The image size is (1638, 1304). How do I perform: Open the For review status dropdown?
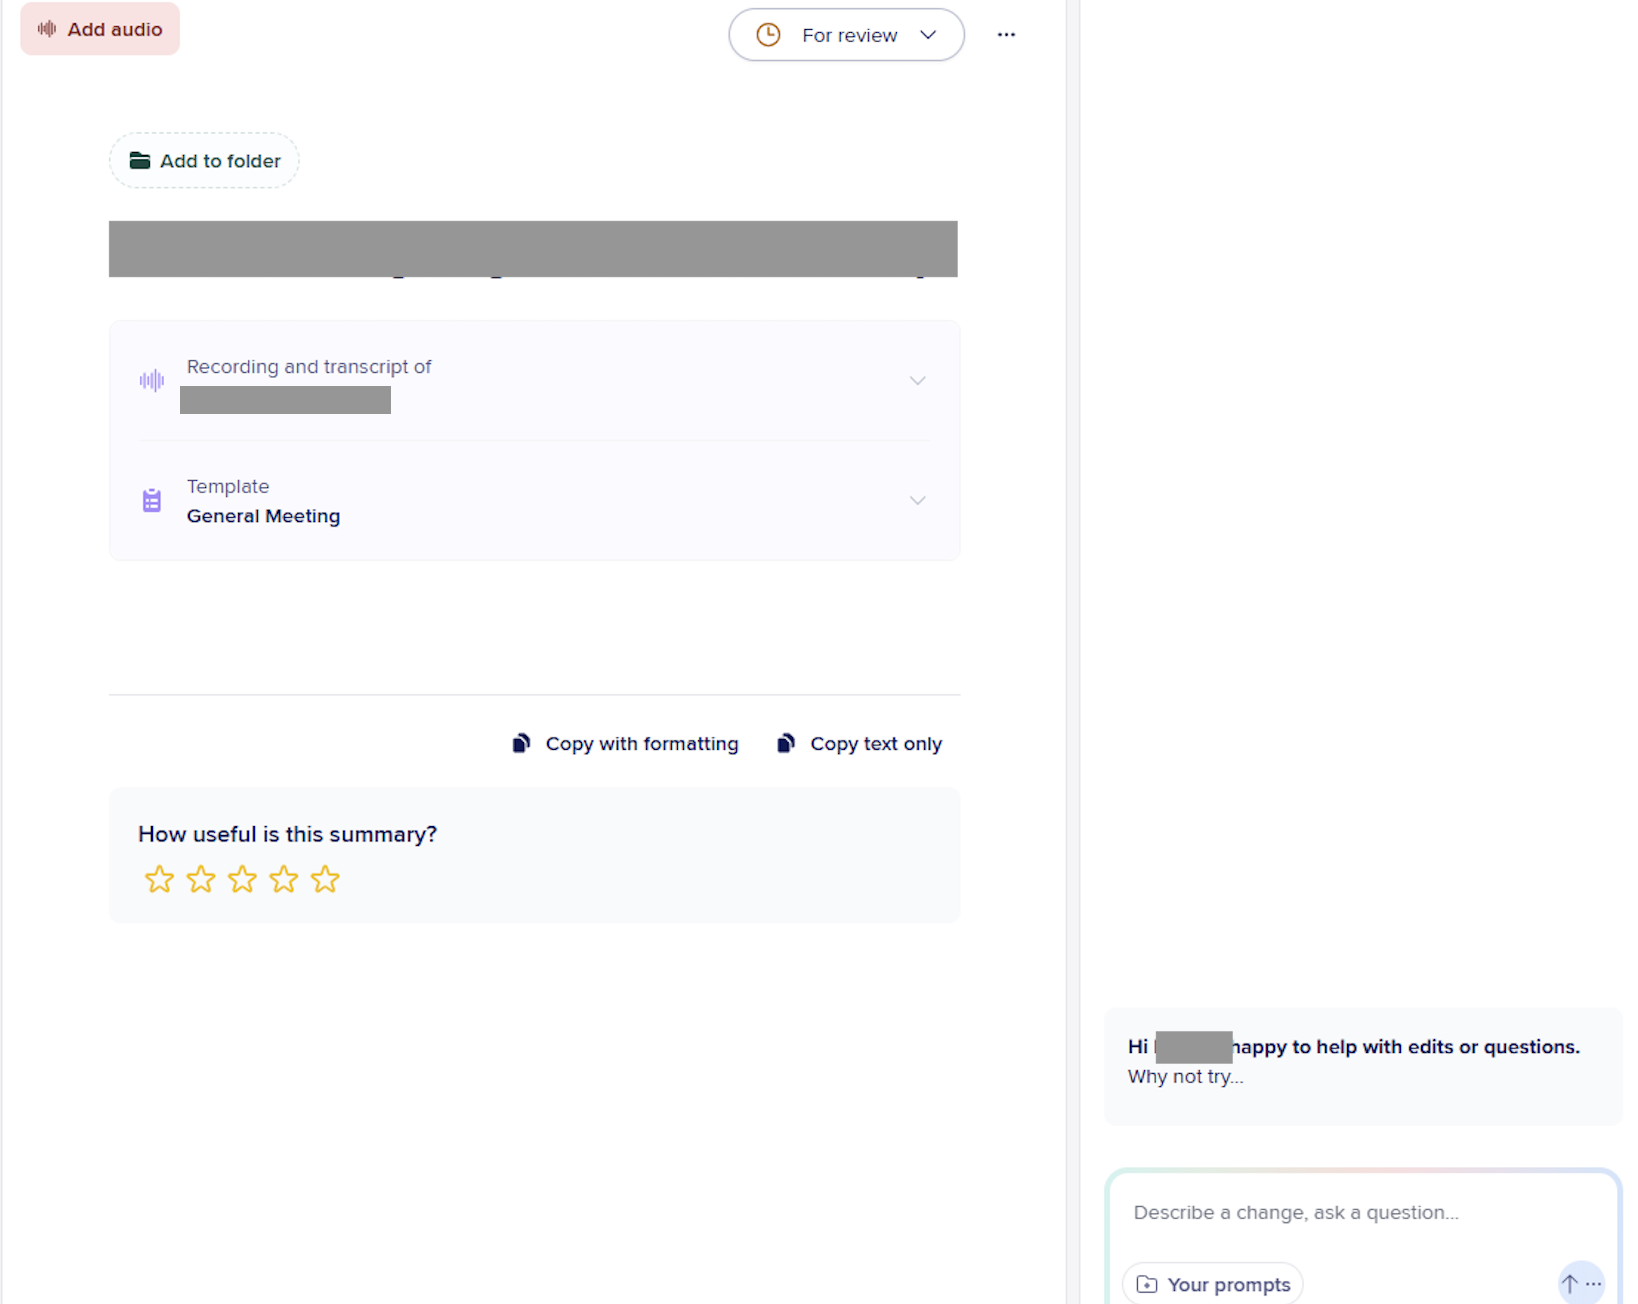[846, 34]
